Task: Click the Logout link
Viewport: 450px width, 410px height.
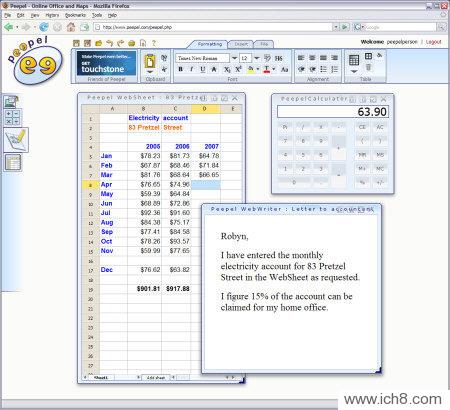Action: pyautogui.click(x=433, y=42)
